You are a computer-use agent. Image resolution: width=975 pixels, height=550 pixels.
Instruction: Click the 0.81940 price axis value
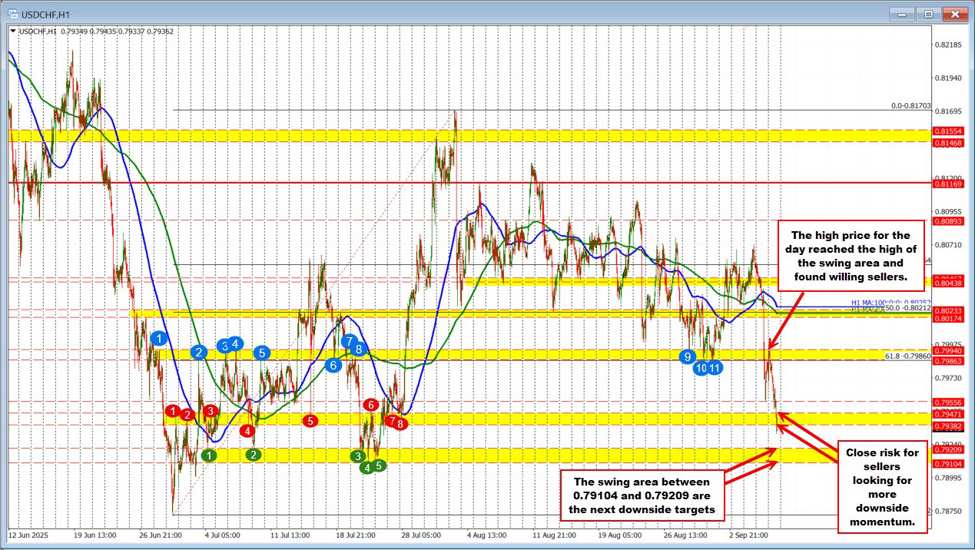tap(948, 78)
